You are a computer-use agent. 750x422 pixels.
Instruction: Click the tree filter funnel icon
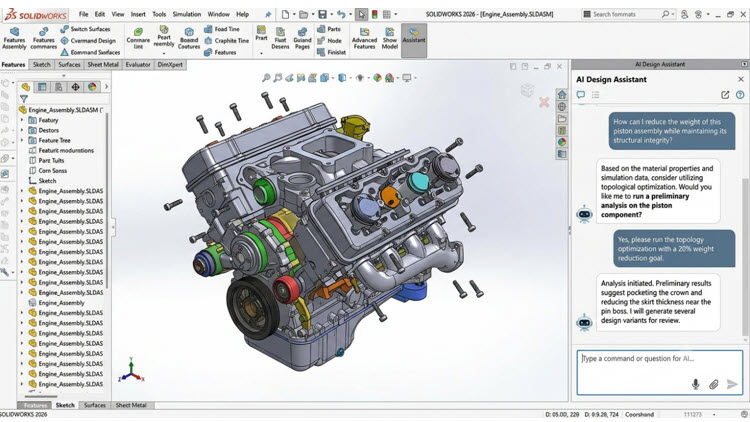click(23, 99)
